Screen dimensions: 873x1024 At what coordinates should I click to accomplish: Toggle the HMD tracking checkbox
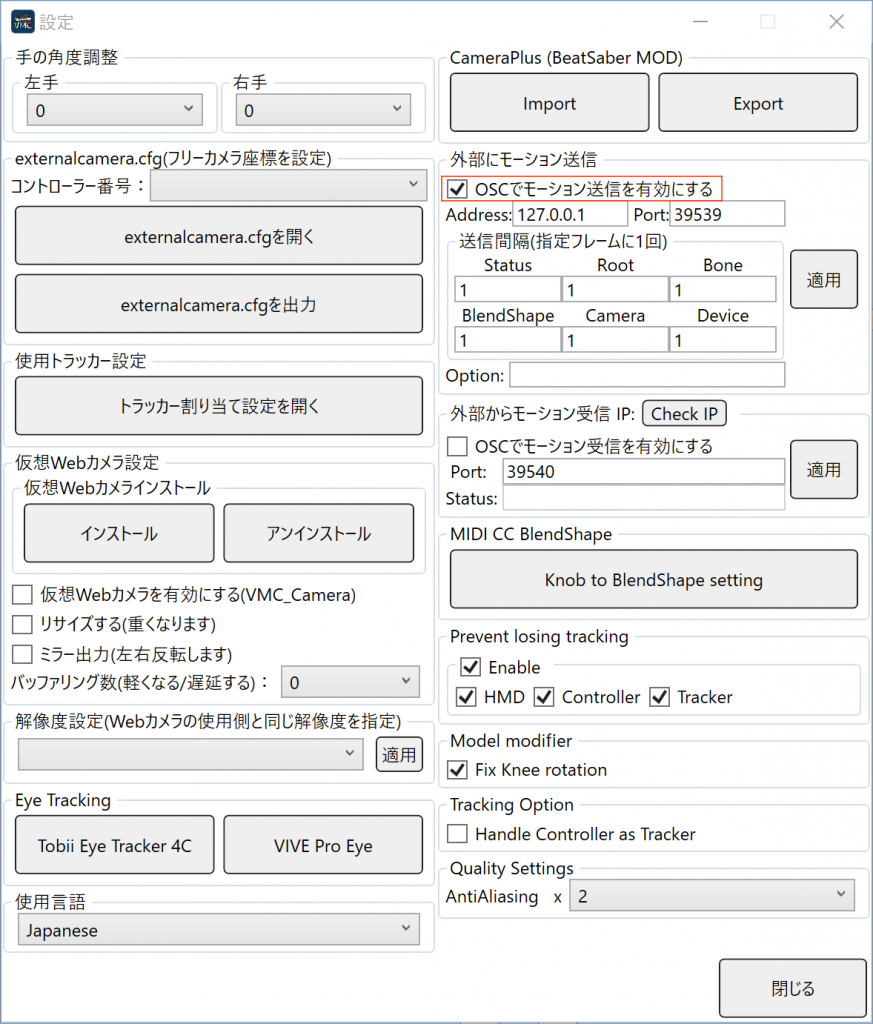coord(466,697)
